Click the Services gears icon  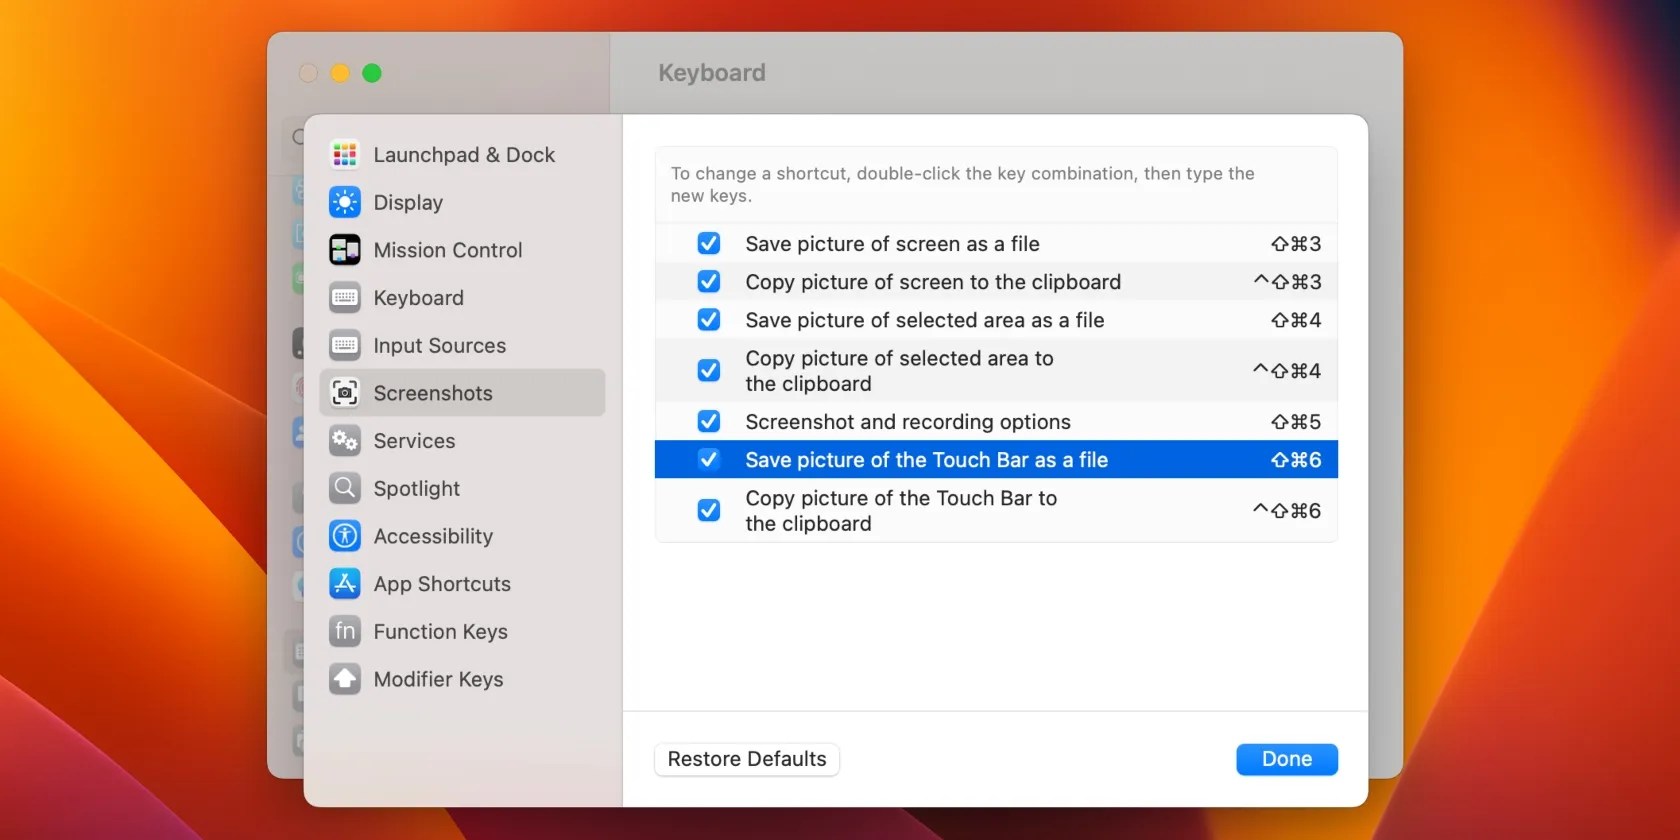point(345,441)
